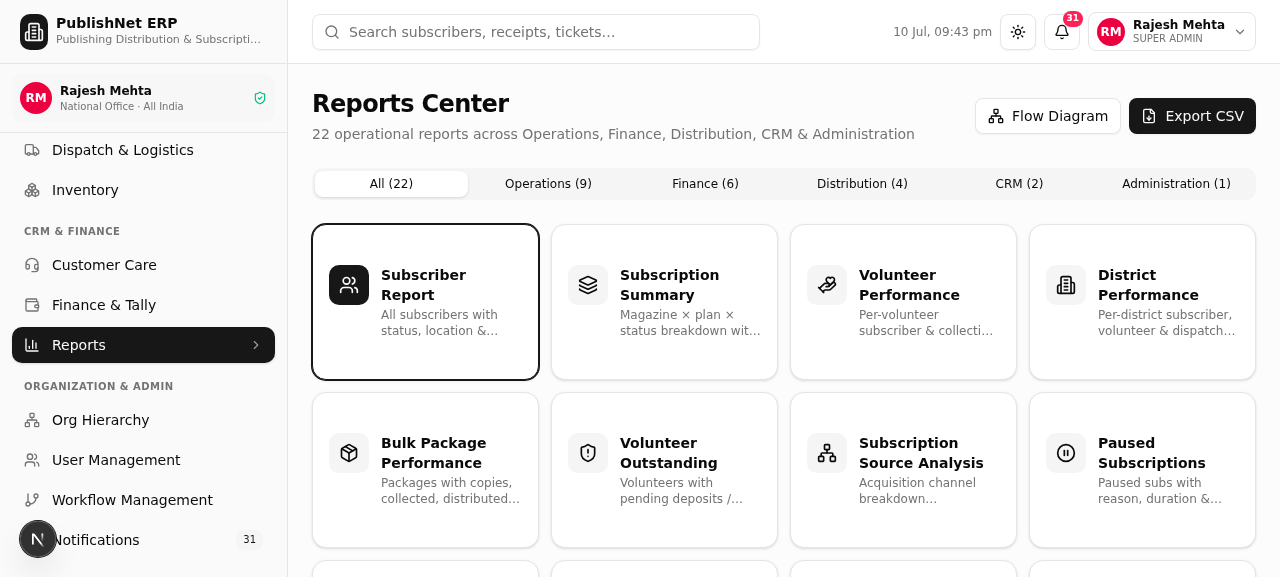Click the Finance & Tally wallet icon

[32, 305]
